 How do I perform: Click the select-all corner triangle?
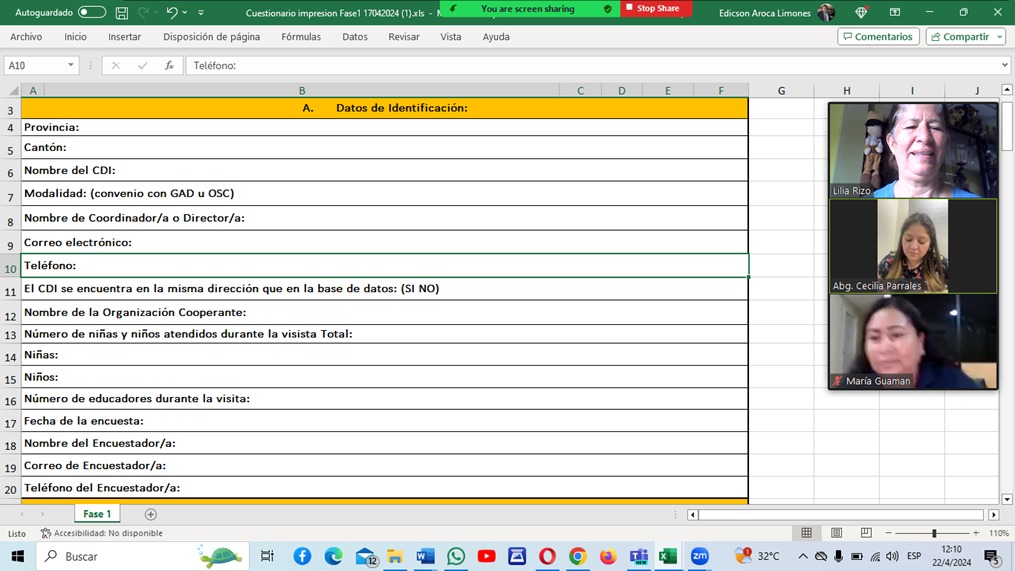coord(13,91)
